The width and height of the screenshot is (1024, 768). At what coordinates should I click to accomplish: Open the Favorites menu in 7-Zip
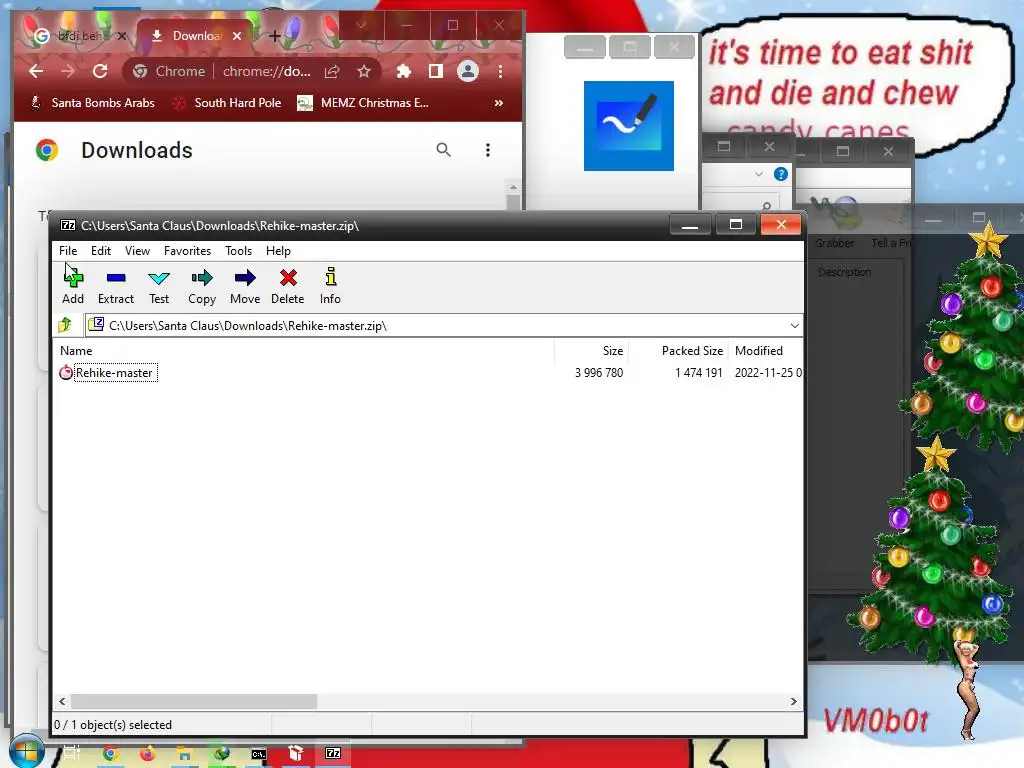coord(187,251)
